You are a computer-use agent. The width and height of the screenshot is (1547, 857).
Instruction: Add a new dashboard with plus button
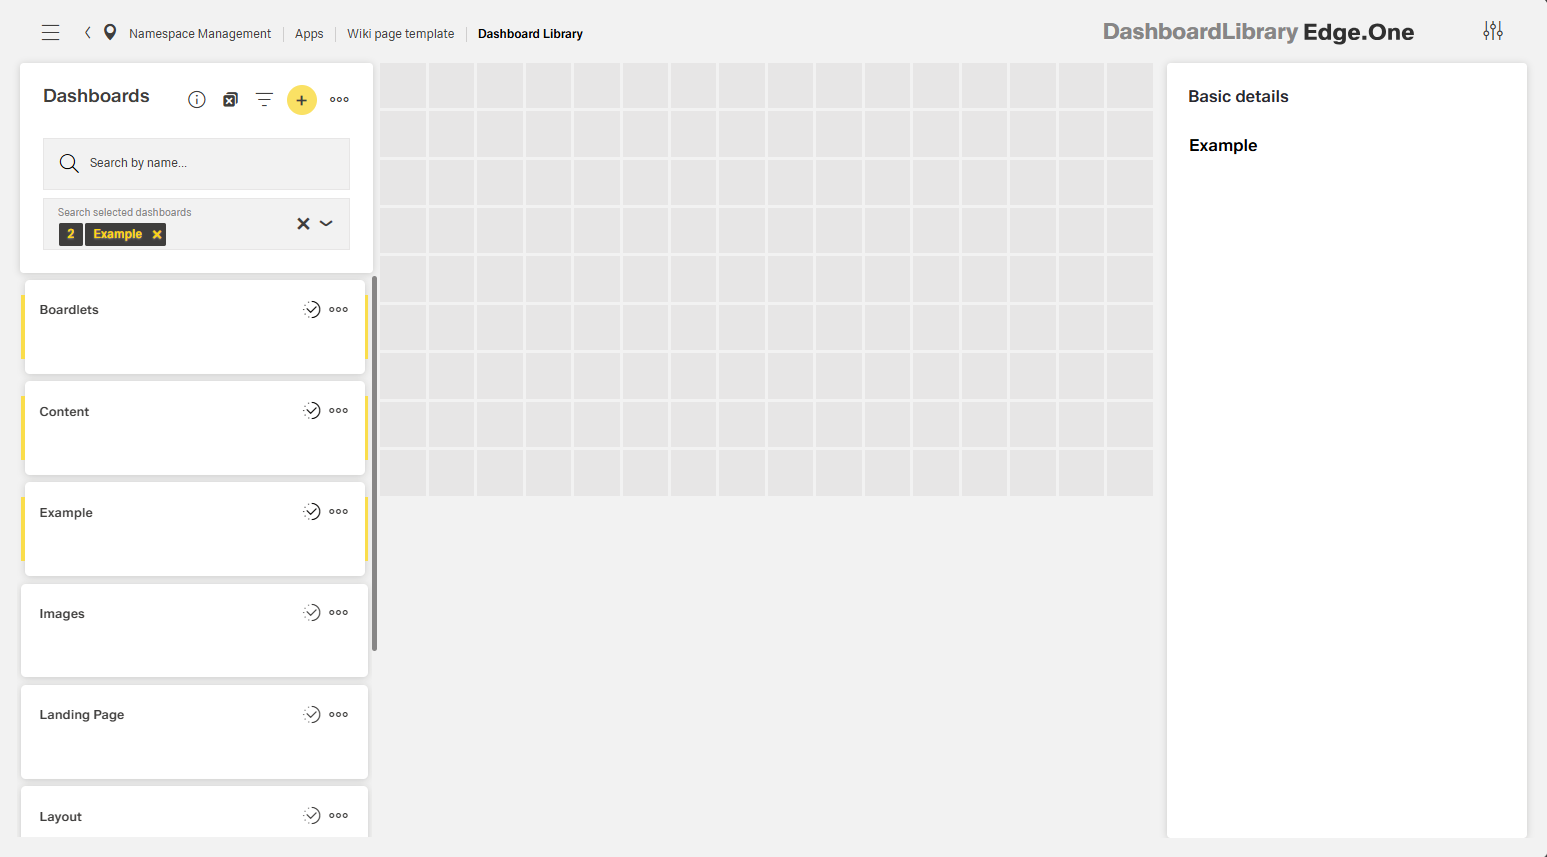[302, 100]
